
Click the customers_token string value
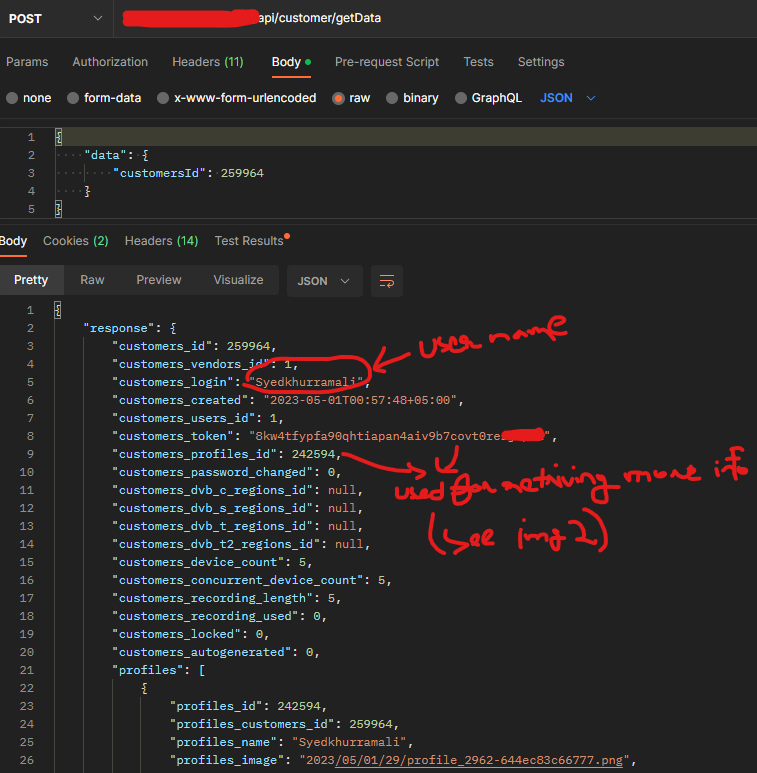pyautogui.click(x=400, y=436)
